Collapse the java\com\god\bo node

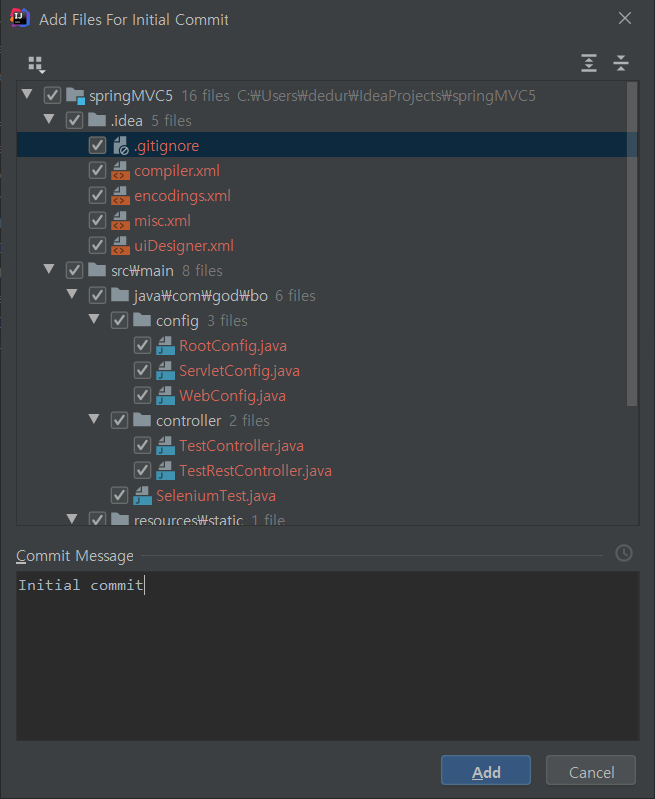click(72, 294)
